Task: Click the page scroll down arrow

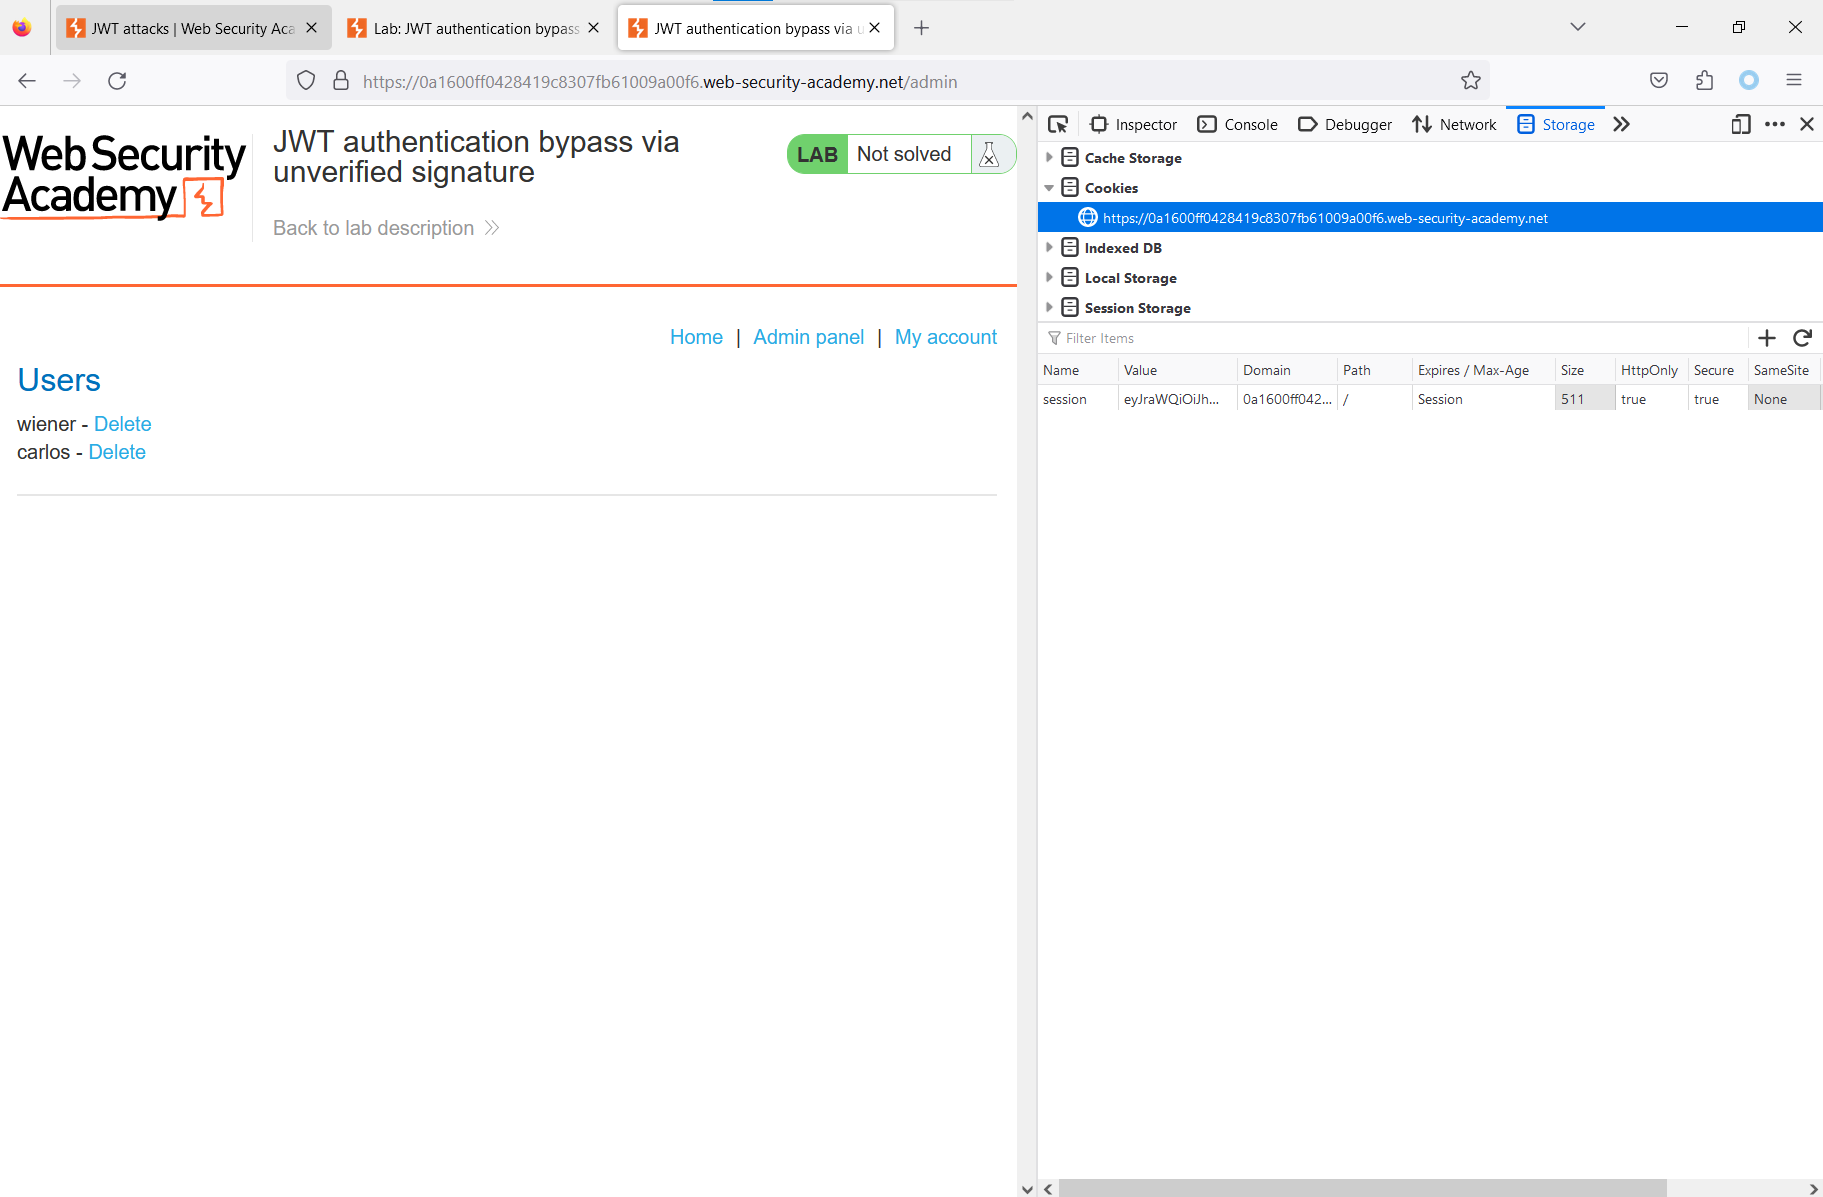Action: pyautogui.click(x=1027, y=1188)
